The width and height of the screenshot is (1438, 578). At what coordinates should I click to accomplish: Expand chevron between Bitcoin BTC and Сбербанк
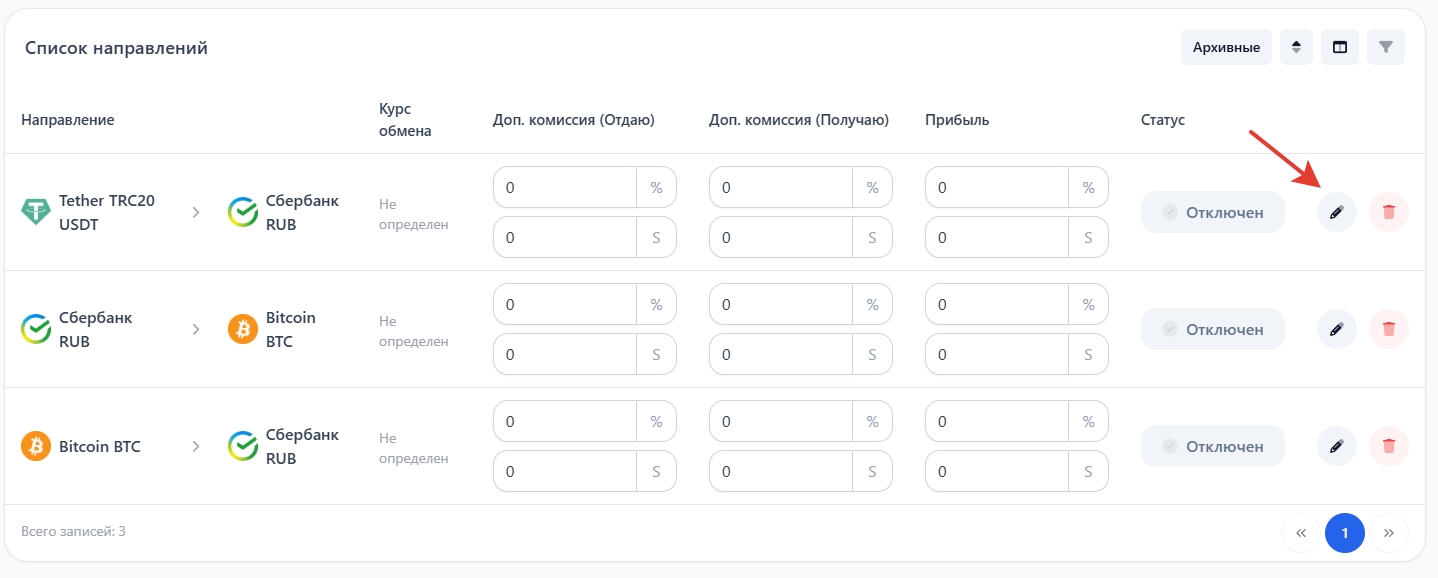point(196,446)
